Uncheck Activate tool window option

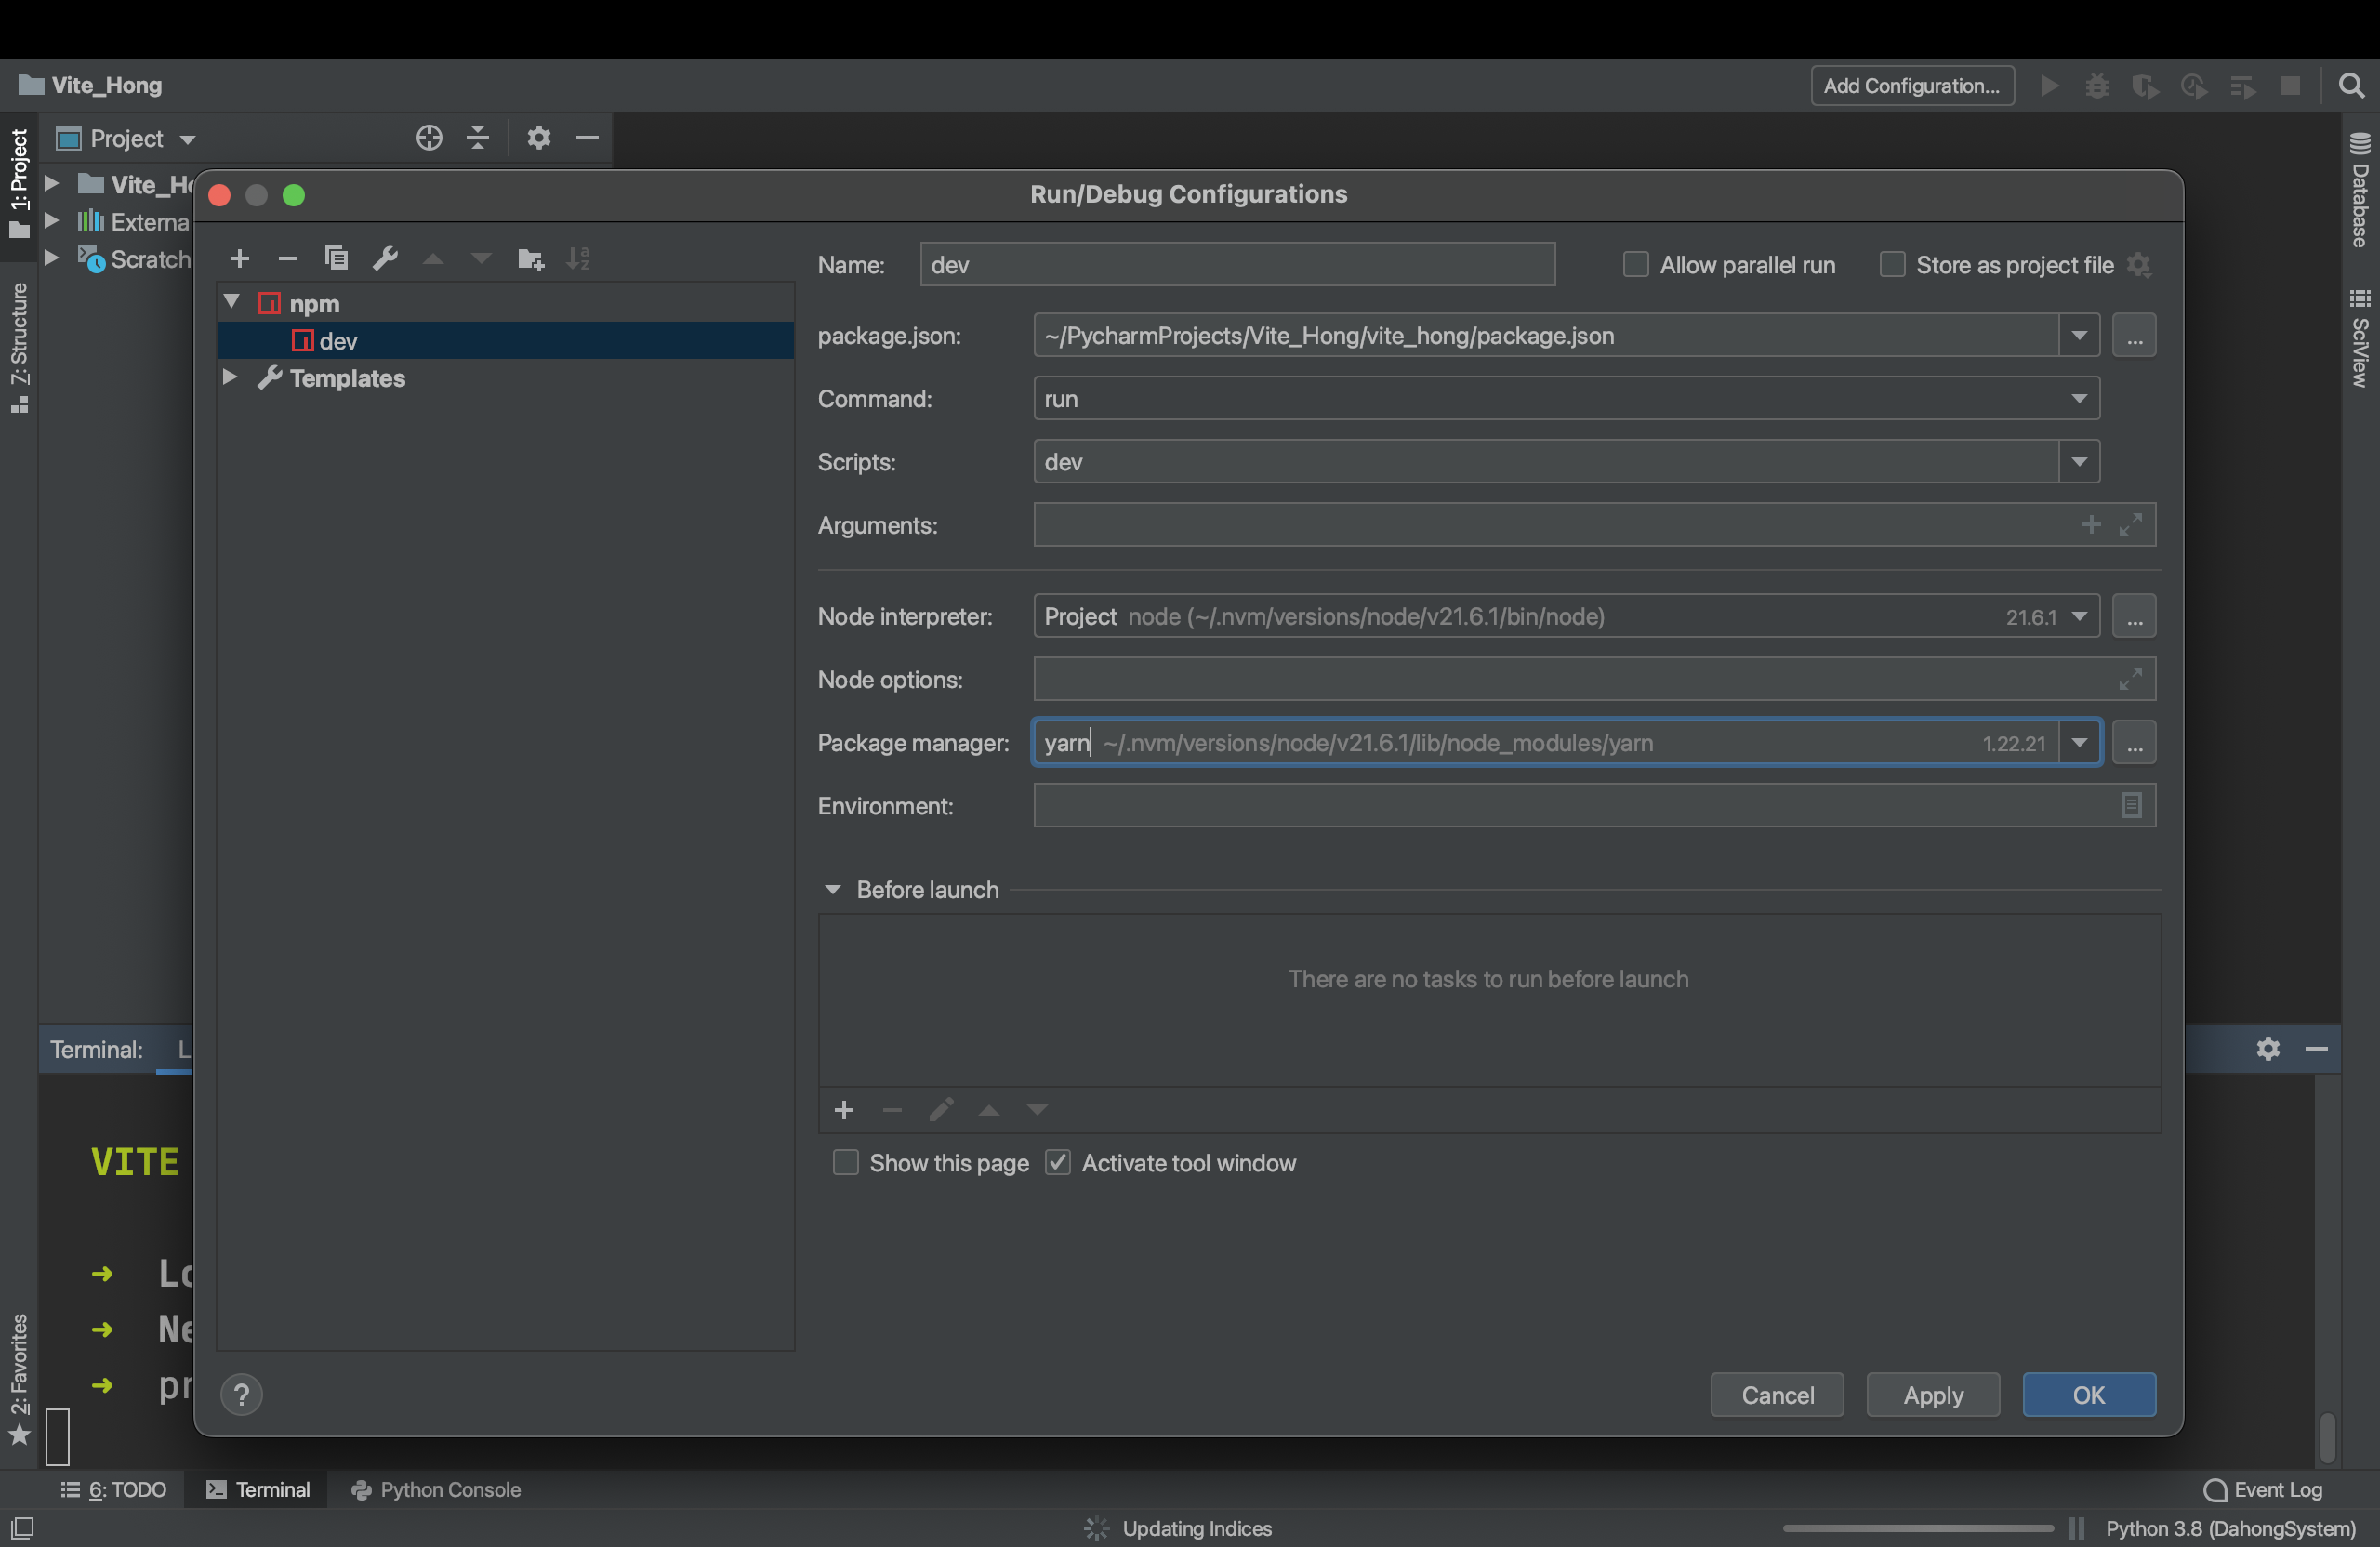[x=1057, y=1163]
